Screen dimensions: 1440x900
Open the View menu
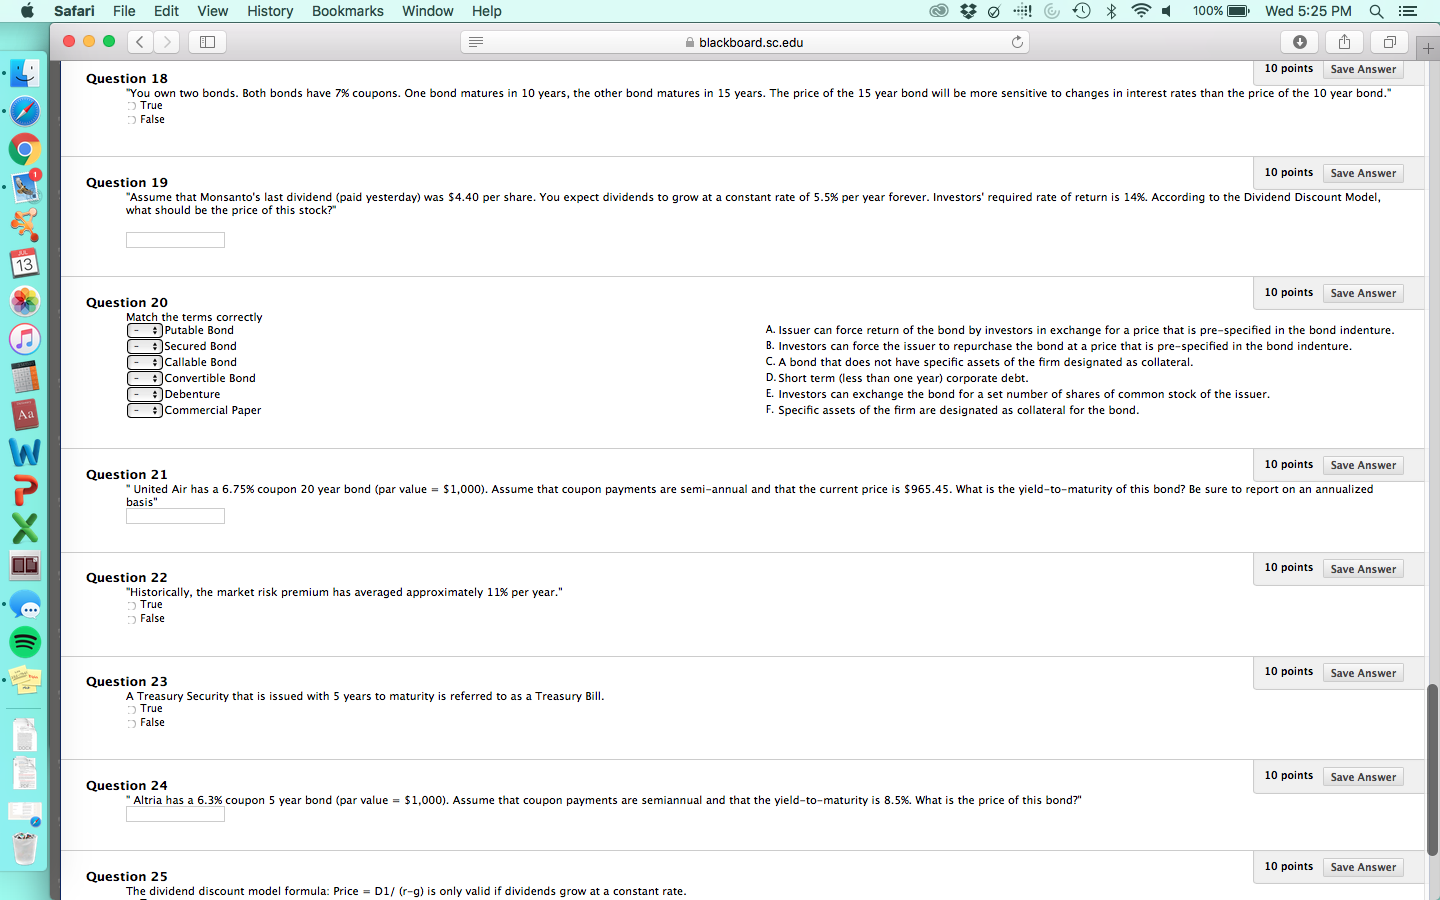click(x=213, y=11)
